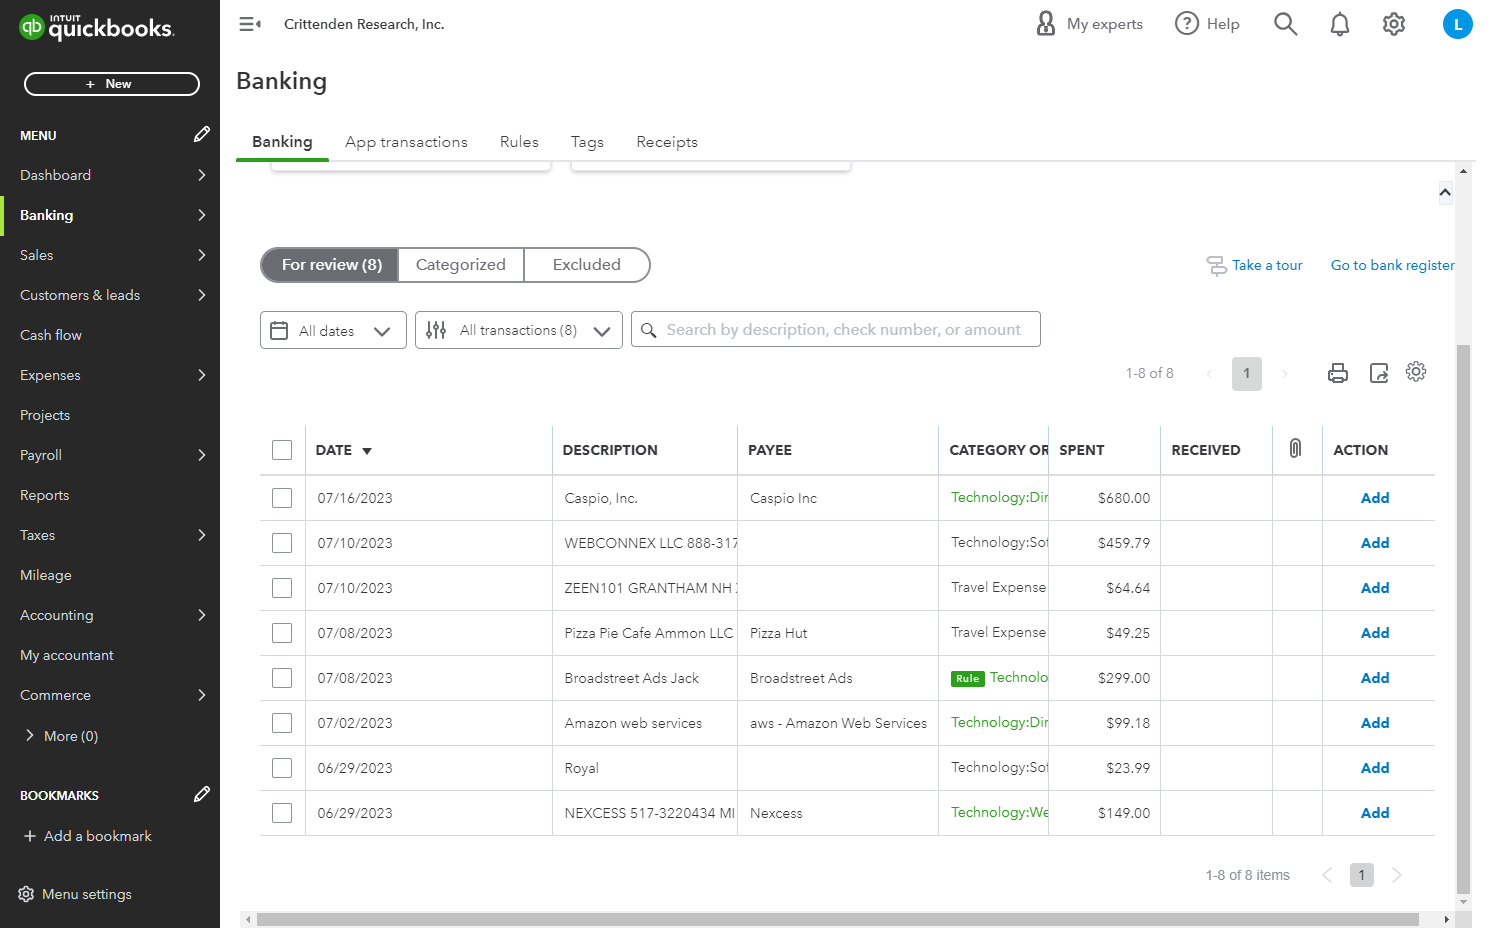Collapse the left navigation menu
This screenshot has height=928, width=1492.
250,24
